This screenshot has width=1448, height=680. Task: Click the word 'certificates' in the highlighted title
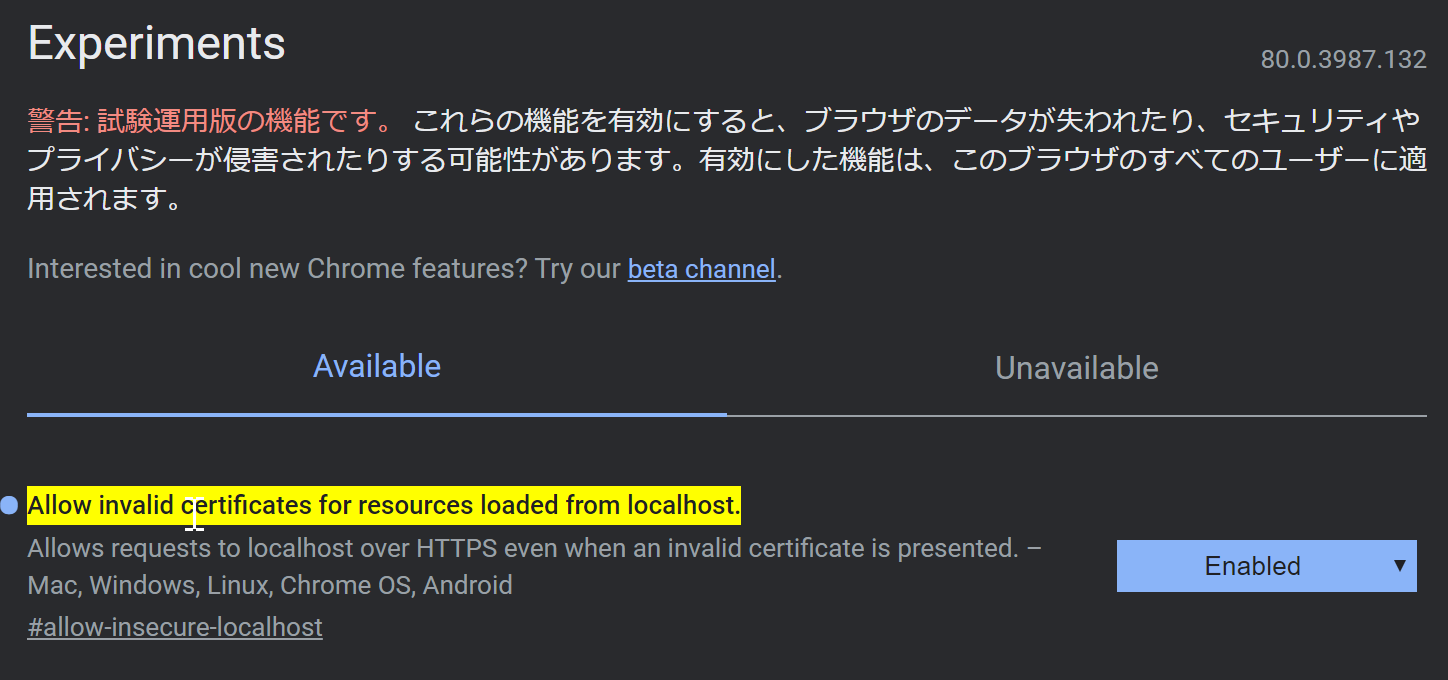pos(246,506)
